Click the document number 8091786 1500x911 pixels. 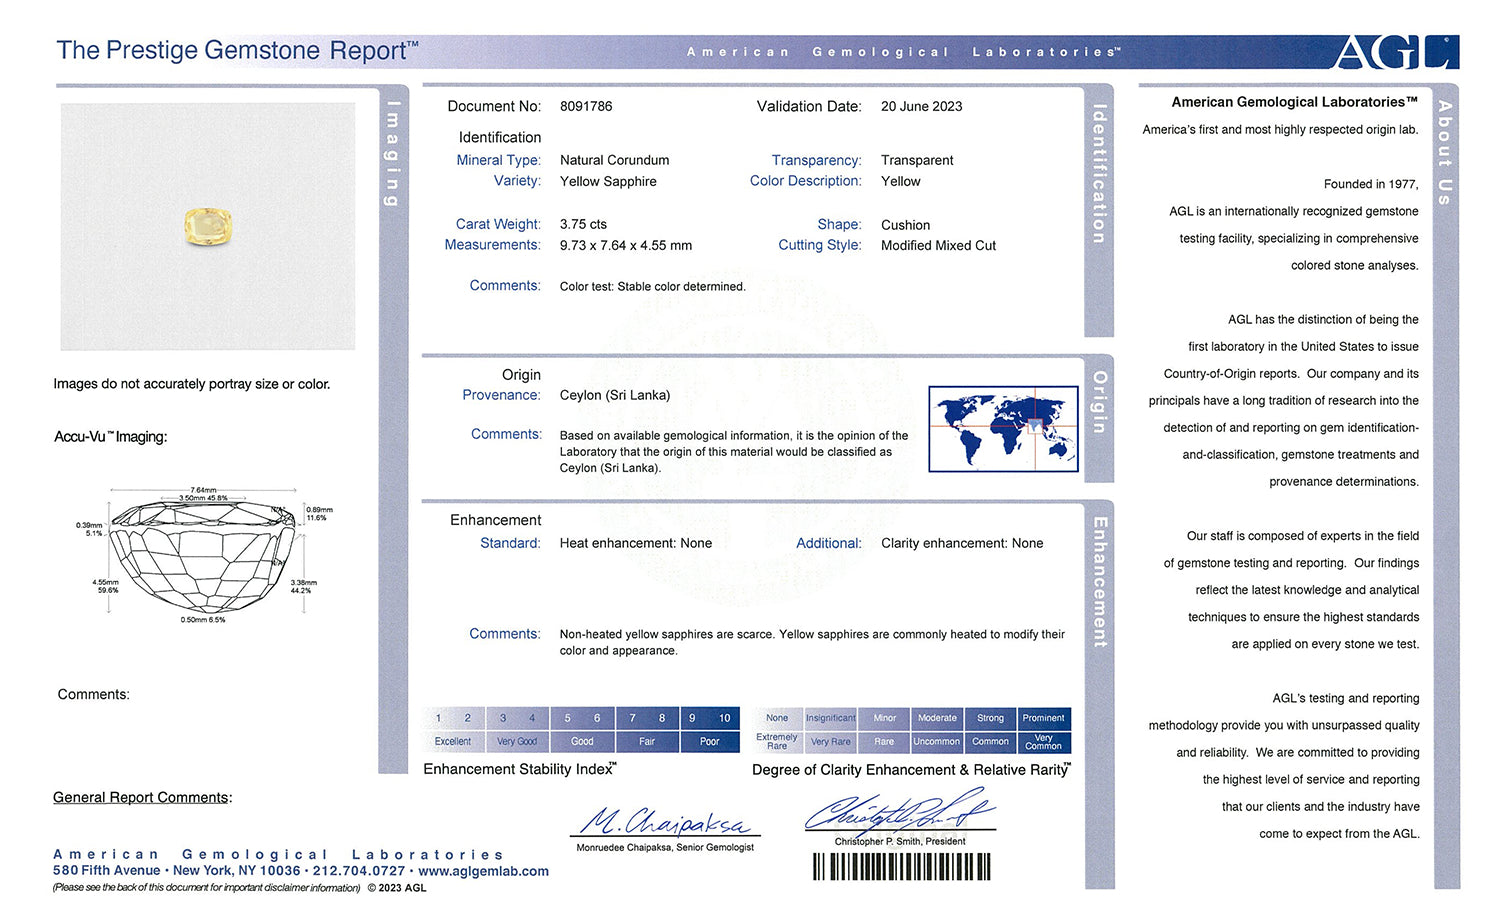tap(586, 106)
